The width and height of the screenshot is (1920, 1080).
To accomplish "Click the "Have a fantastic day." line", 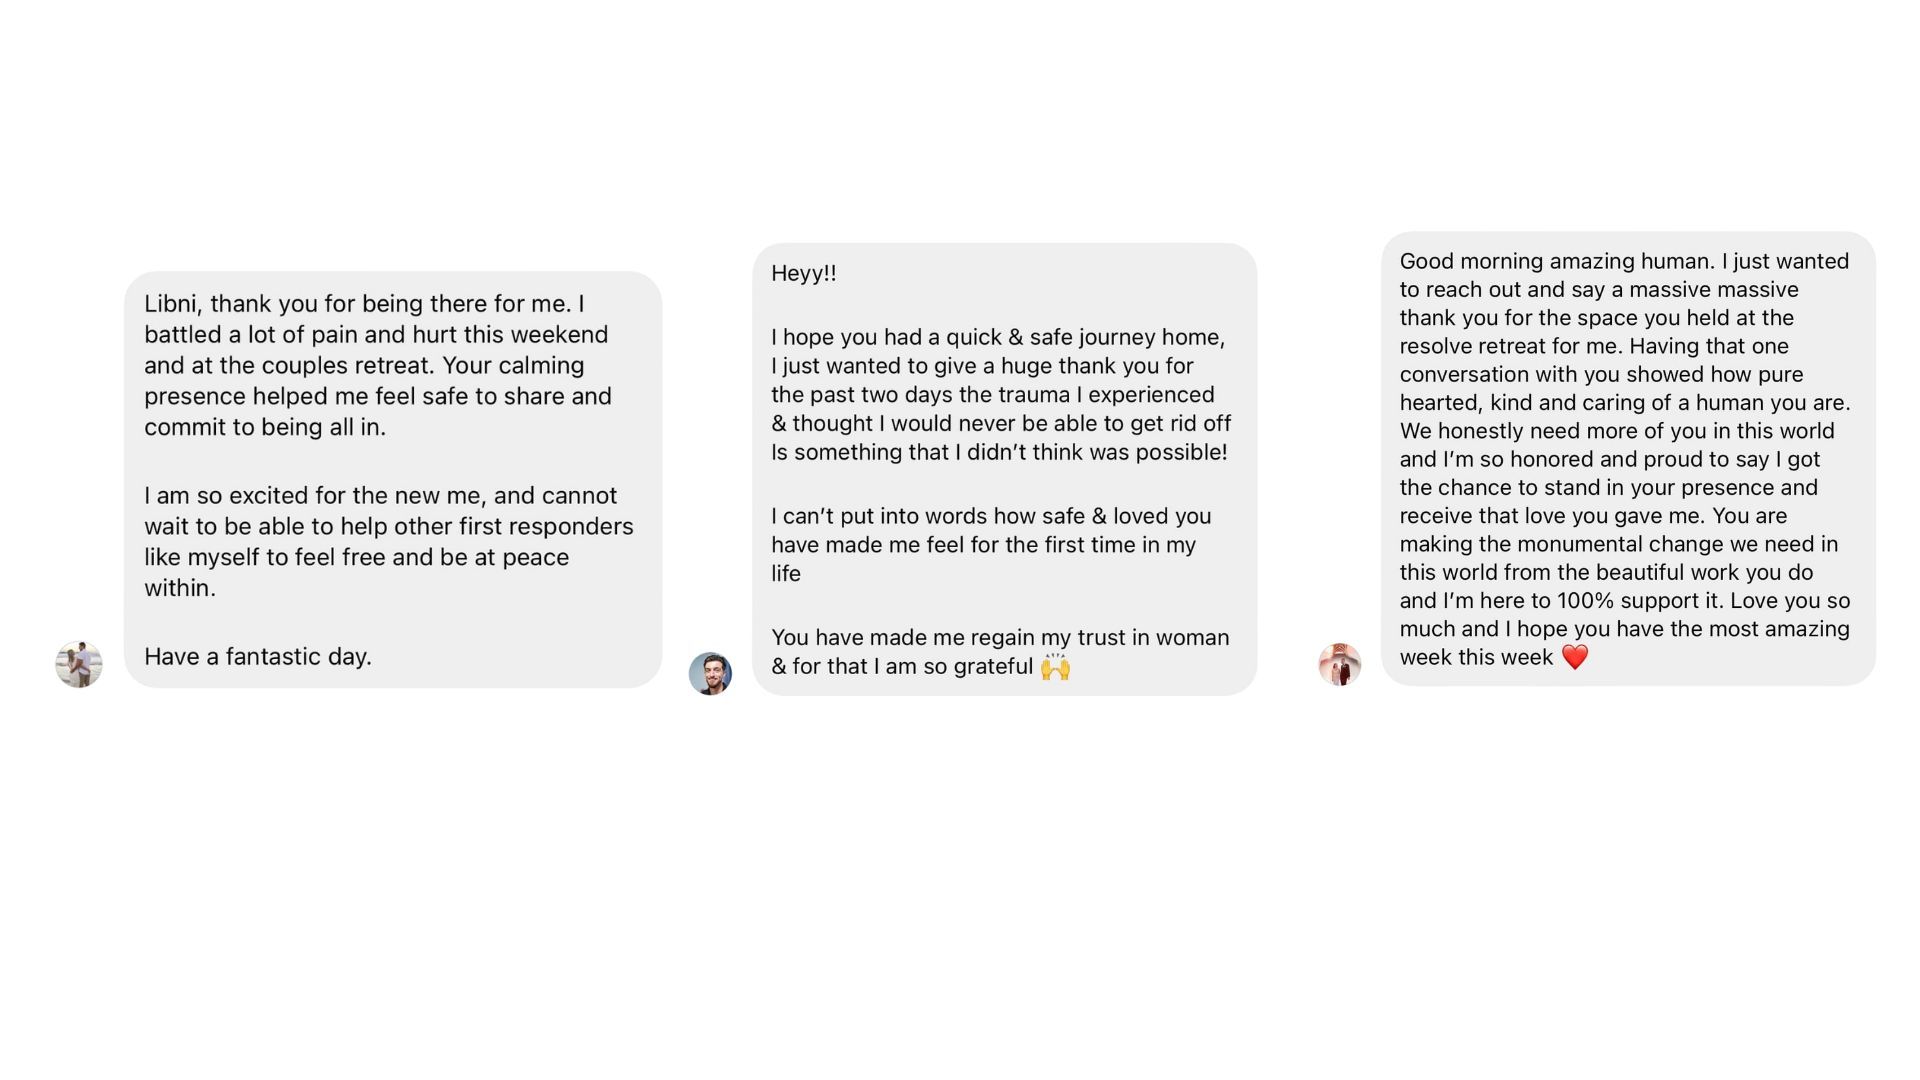I will point(258,656).
